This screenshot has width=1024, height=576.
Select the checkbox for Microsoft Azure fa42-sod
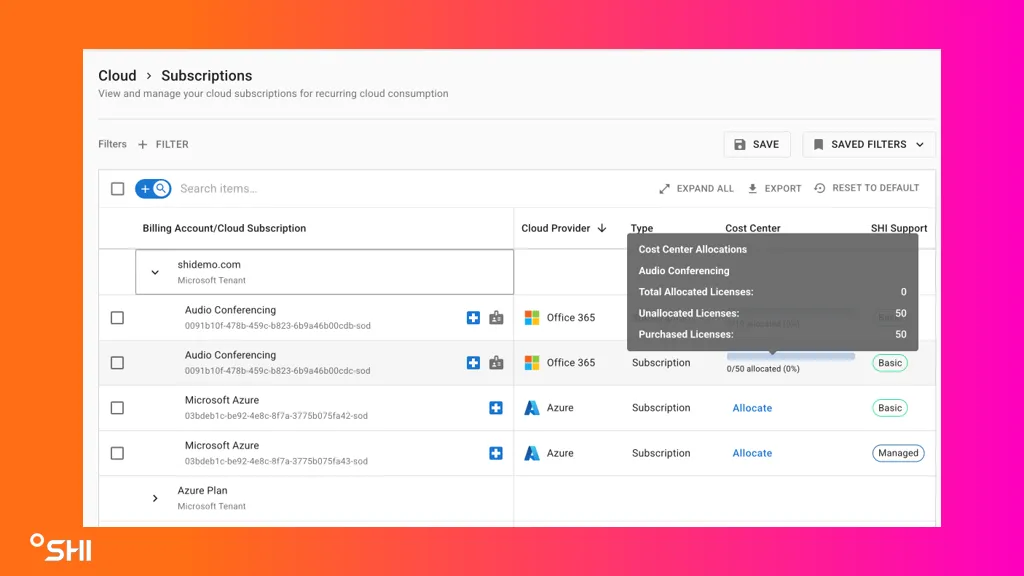pyautogui.click(x=118, y=408)
